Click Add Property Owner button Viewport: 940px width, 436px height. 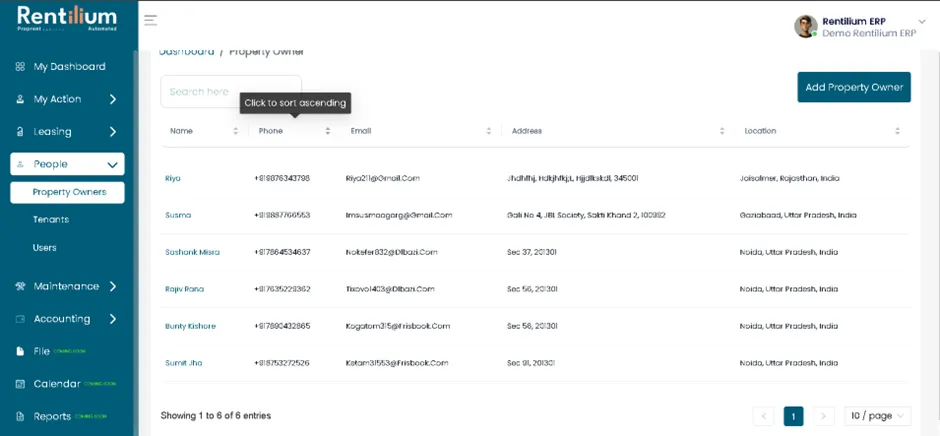[854, 87]
